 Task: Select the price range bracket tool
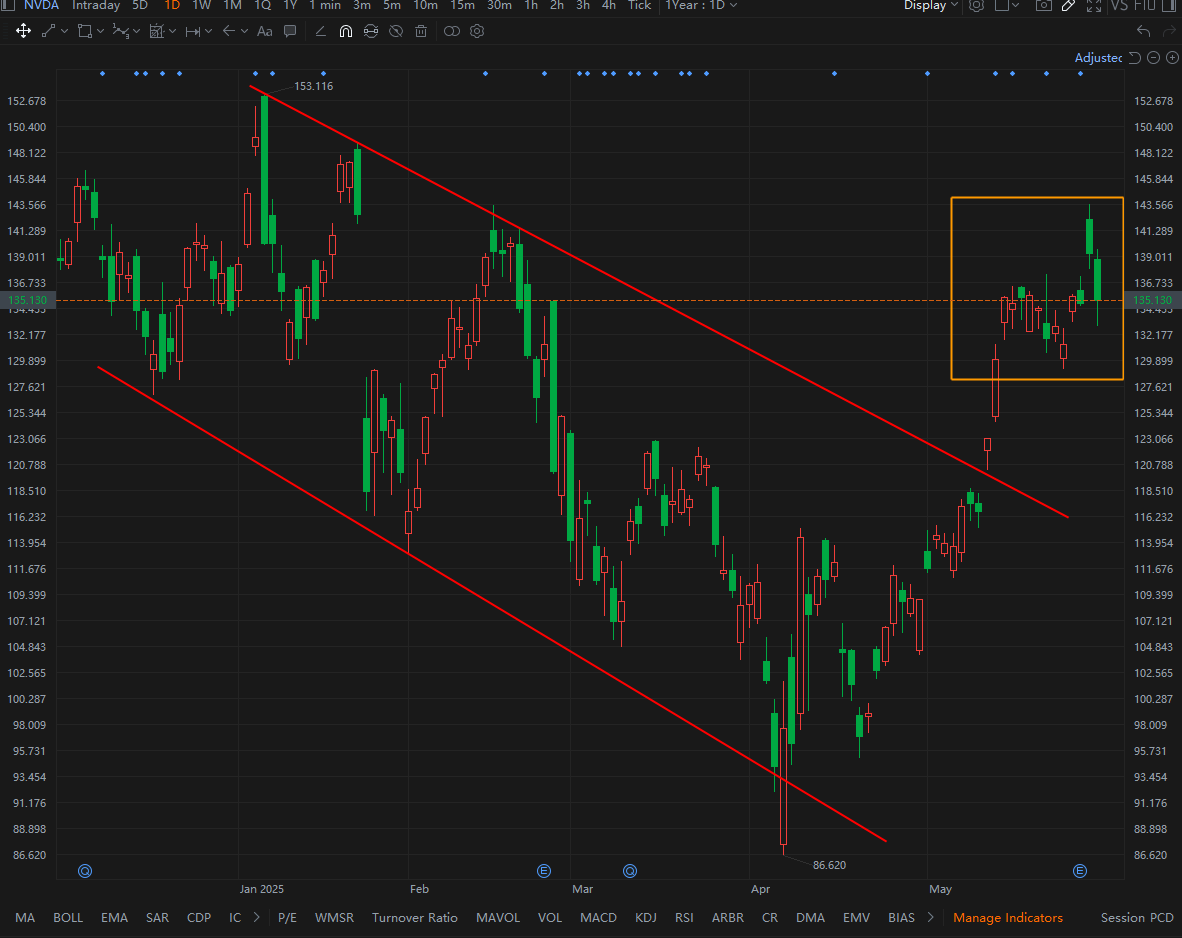[x=193, y=31]
